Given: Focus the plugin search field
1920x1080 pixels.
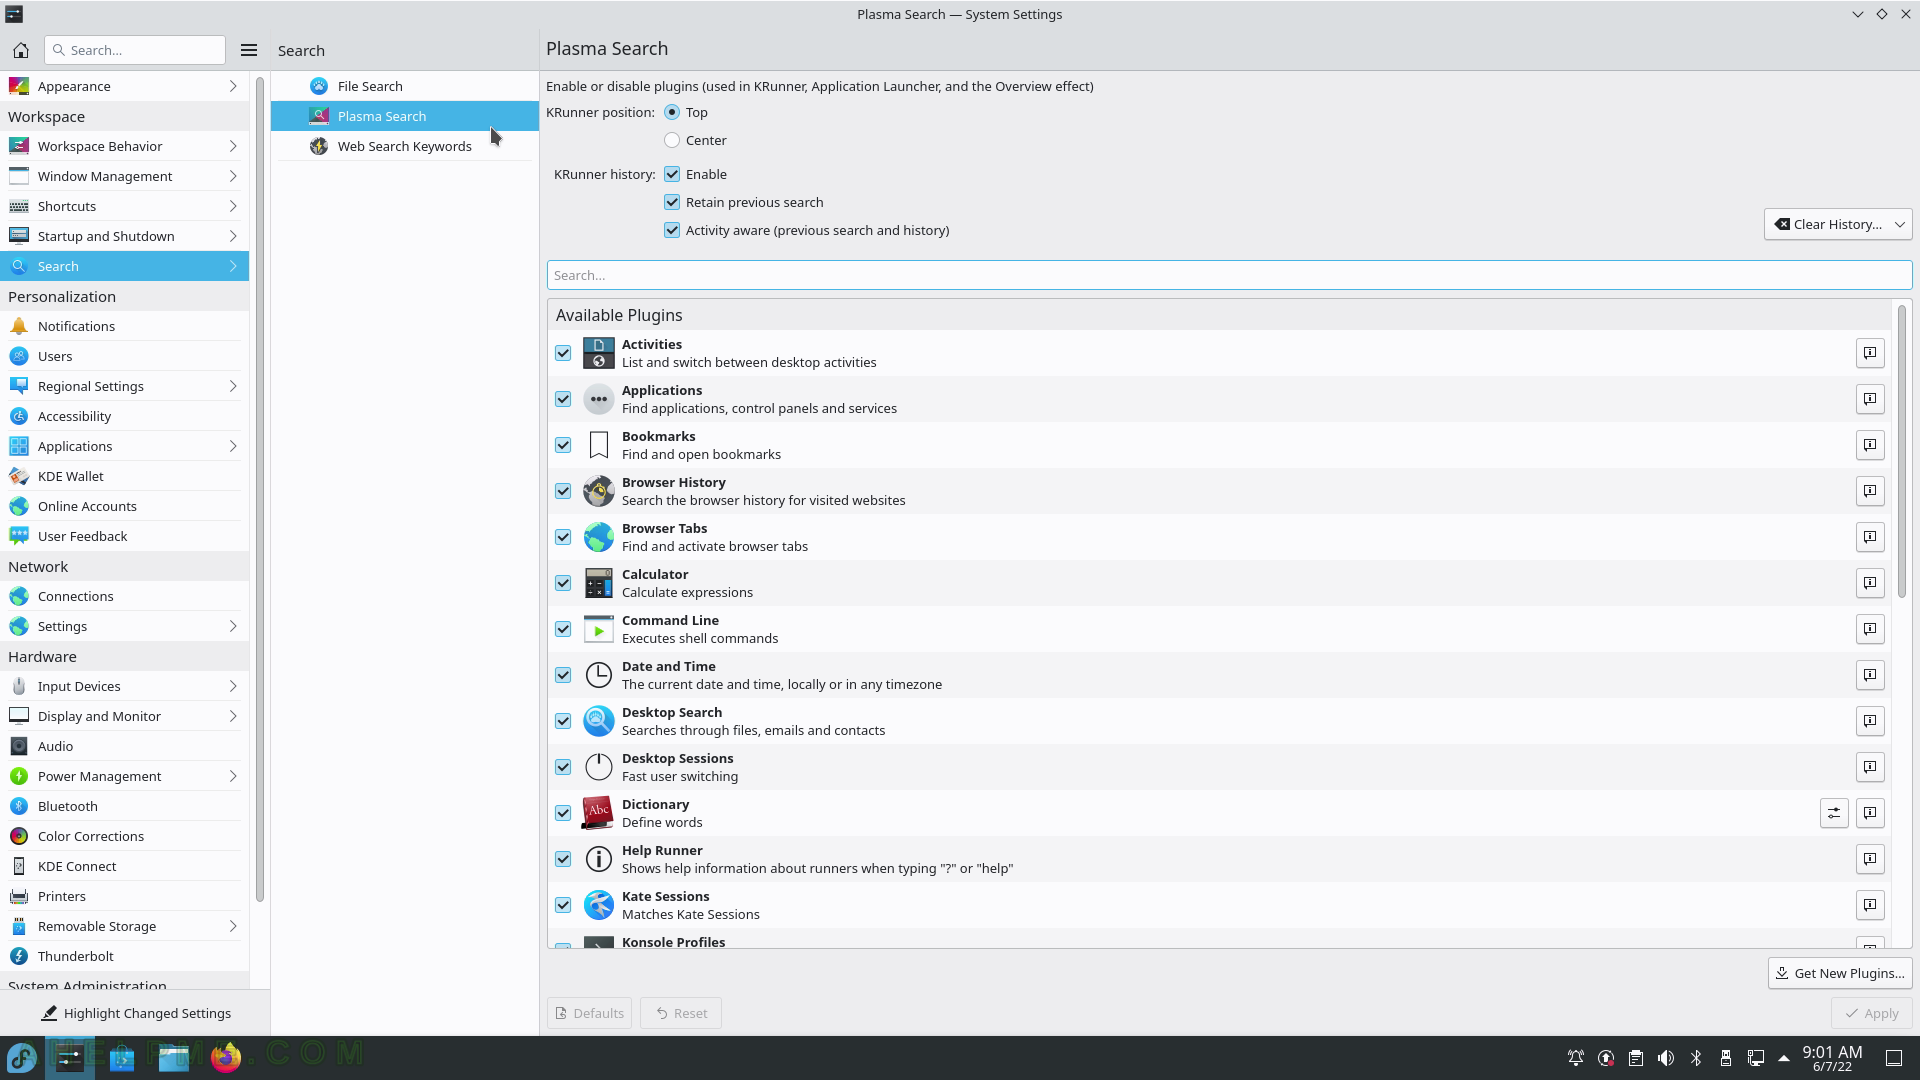Looking at the screenshot, I should 1229,275.
